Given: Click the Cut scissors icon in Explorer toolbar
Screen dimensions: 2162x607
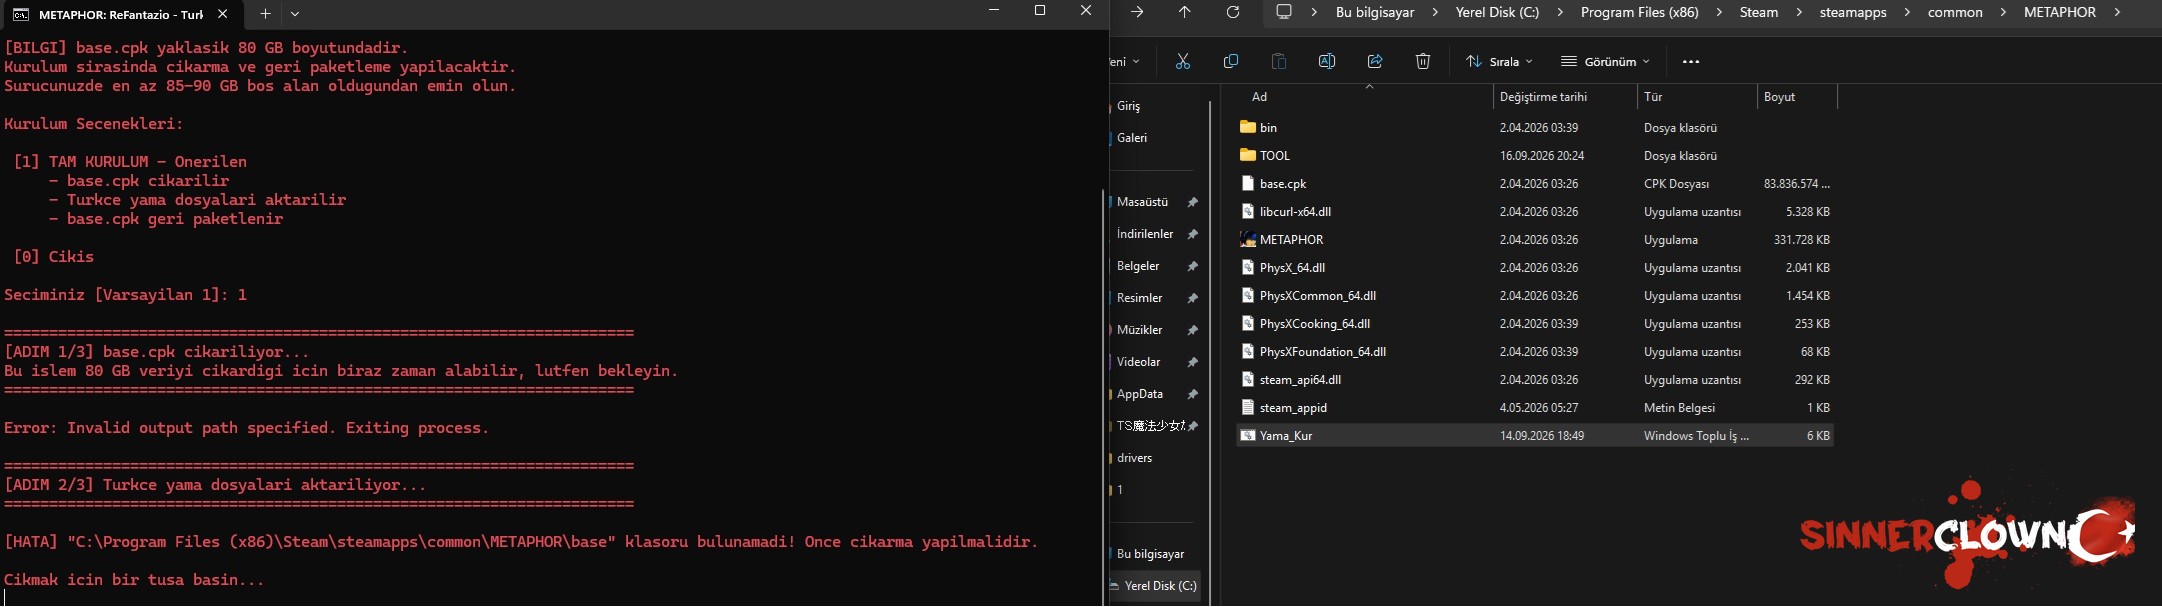Looking at the screenshot, I should pos(1183,62).
